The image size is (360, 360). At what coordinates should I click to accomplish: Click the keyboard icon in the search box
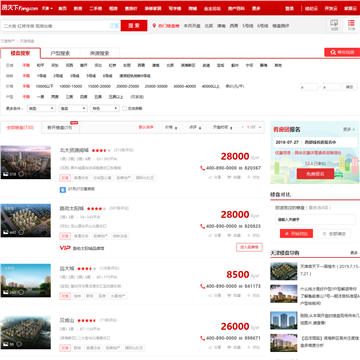coord(114,26)
